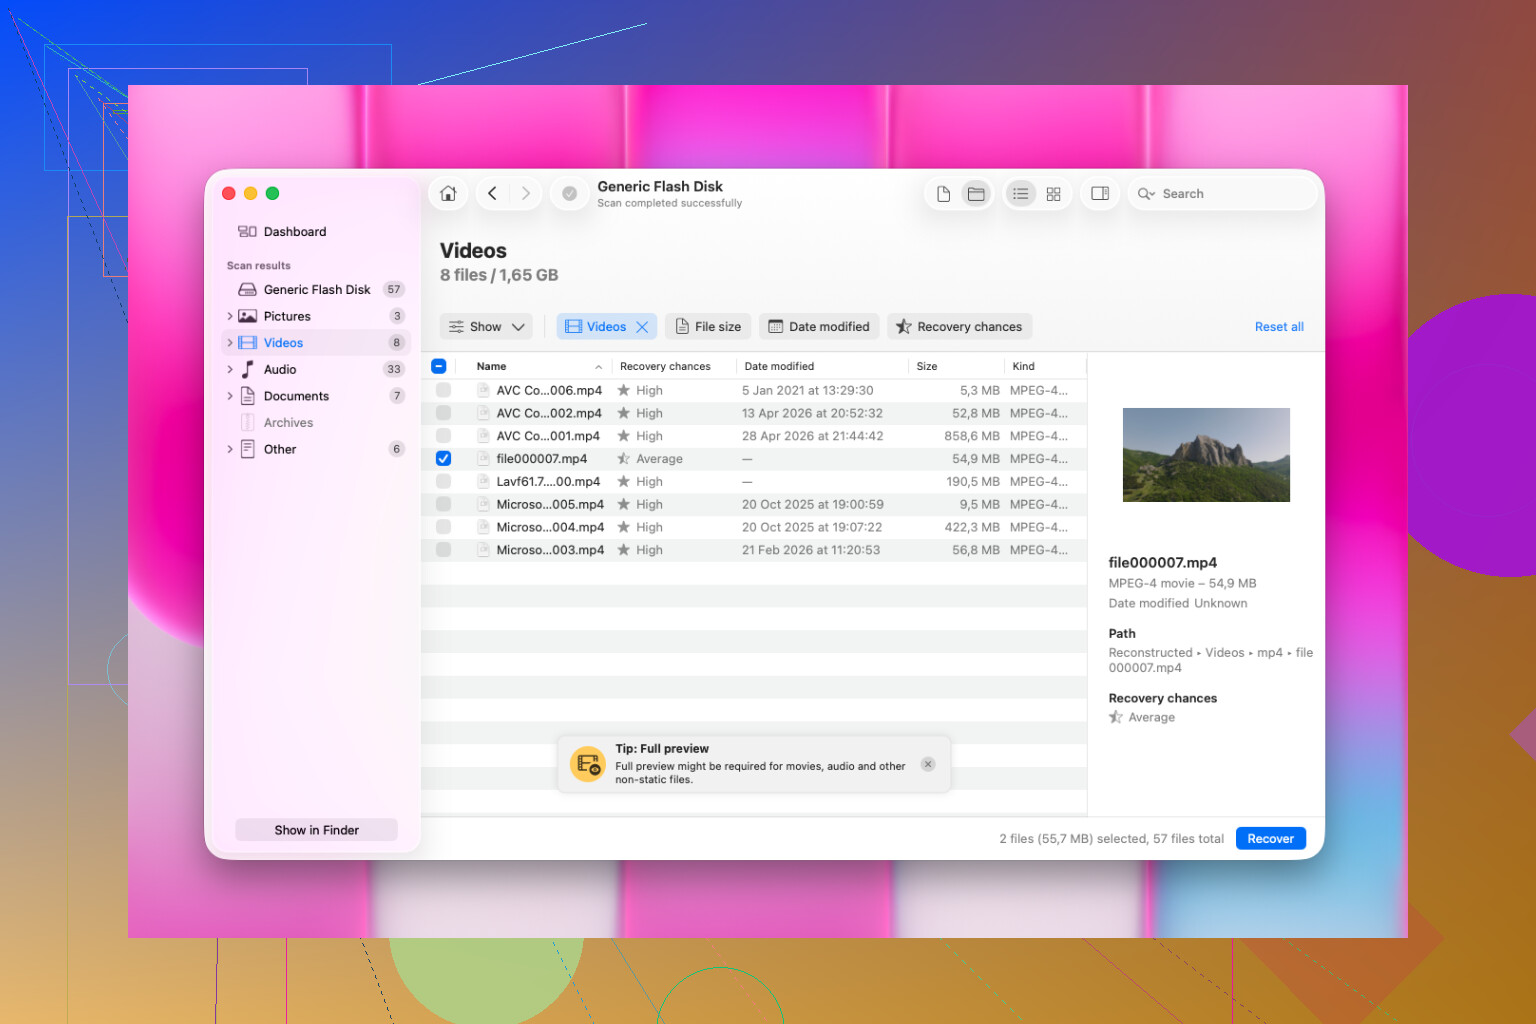
Task: Select grid view layout icon
Action: point(1053,194)
